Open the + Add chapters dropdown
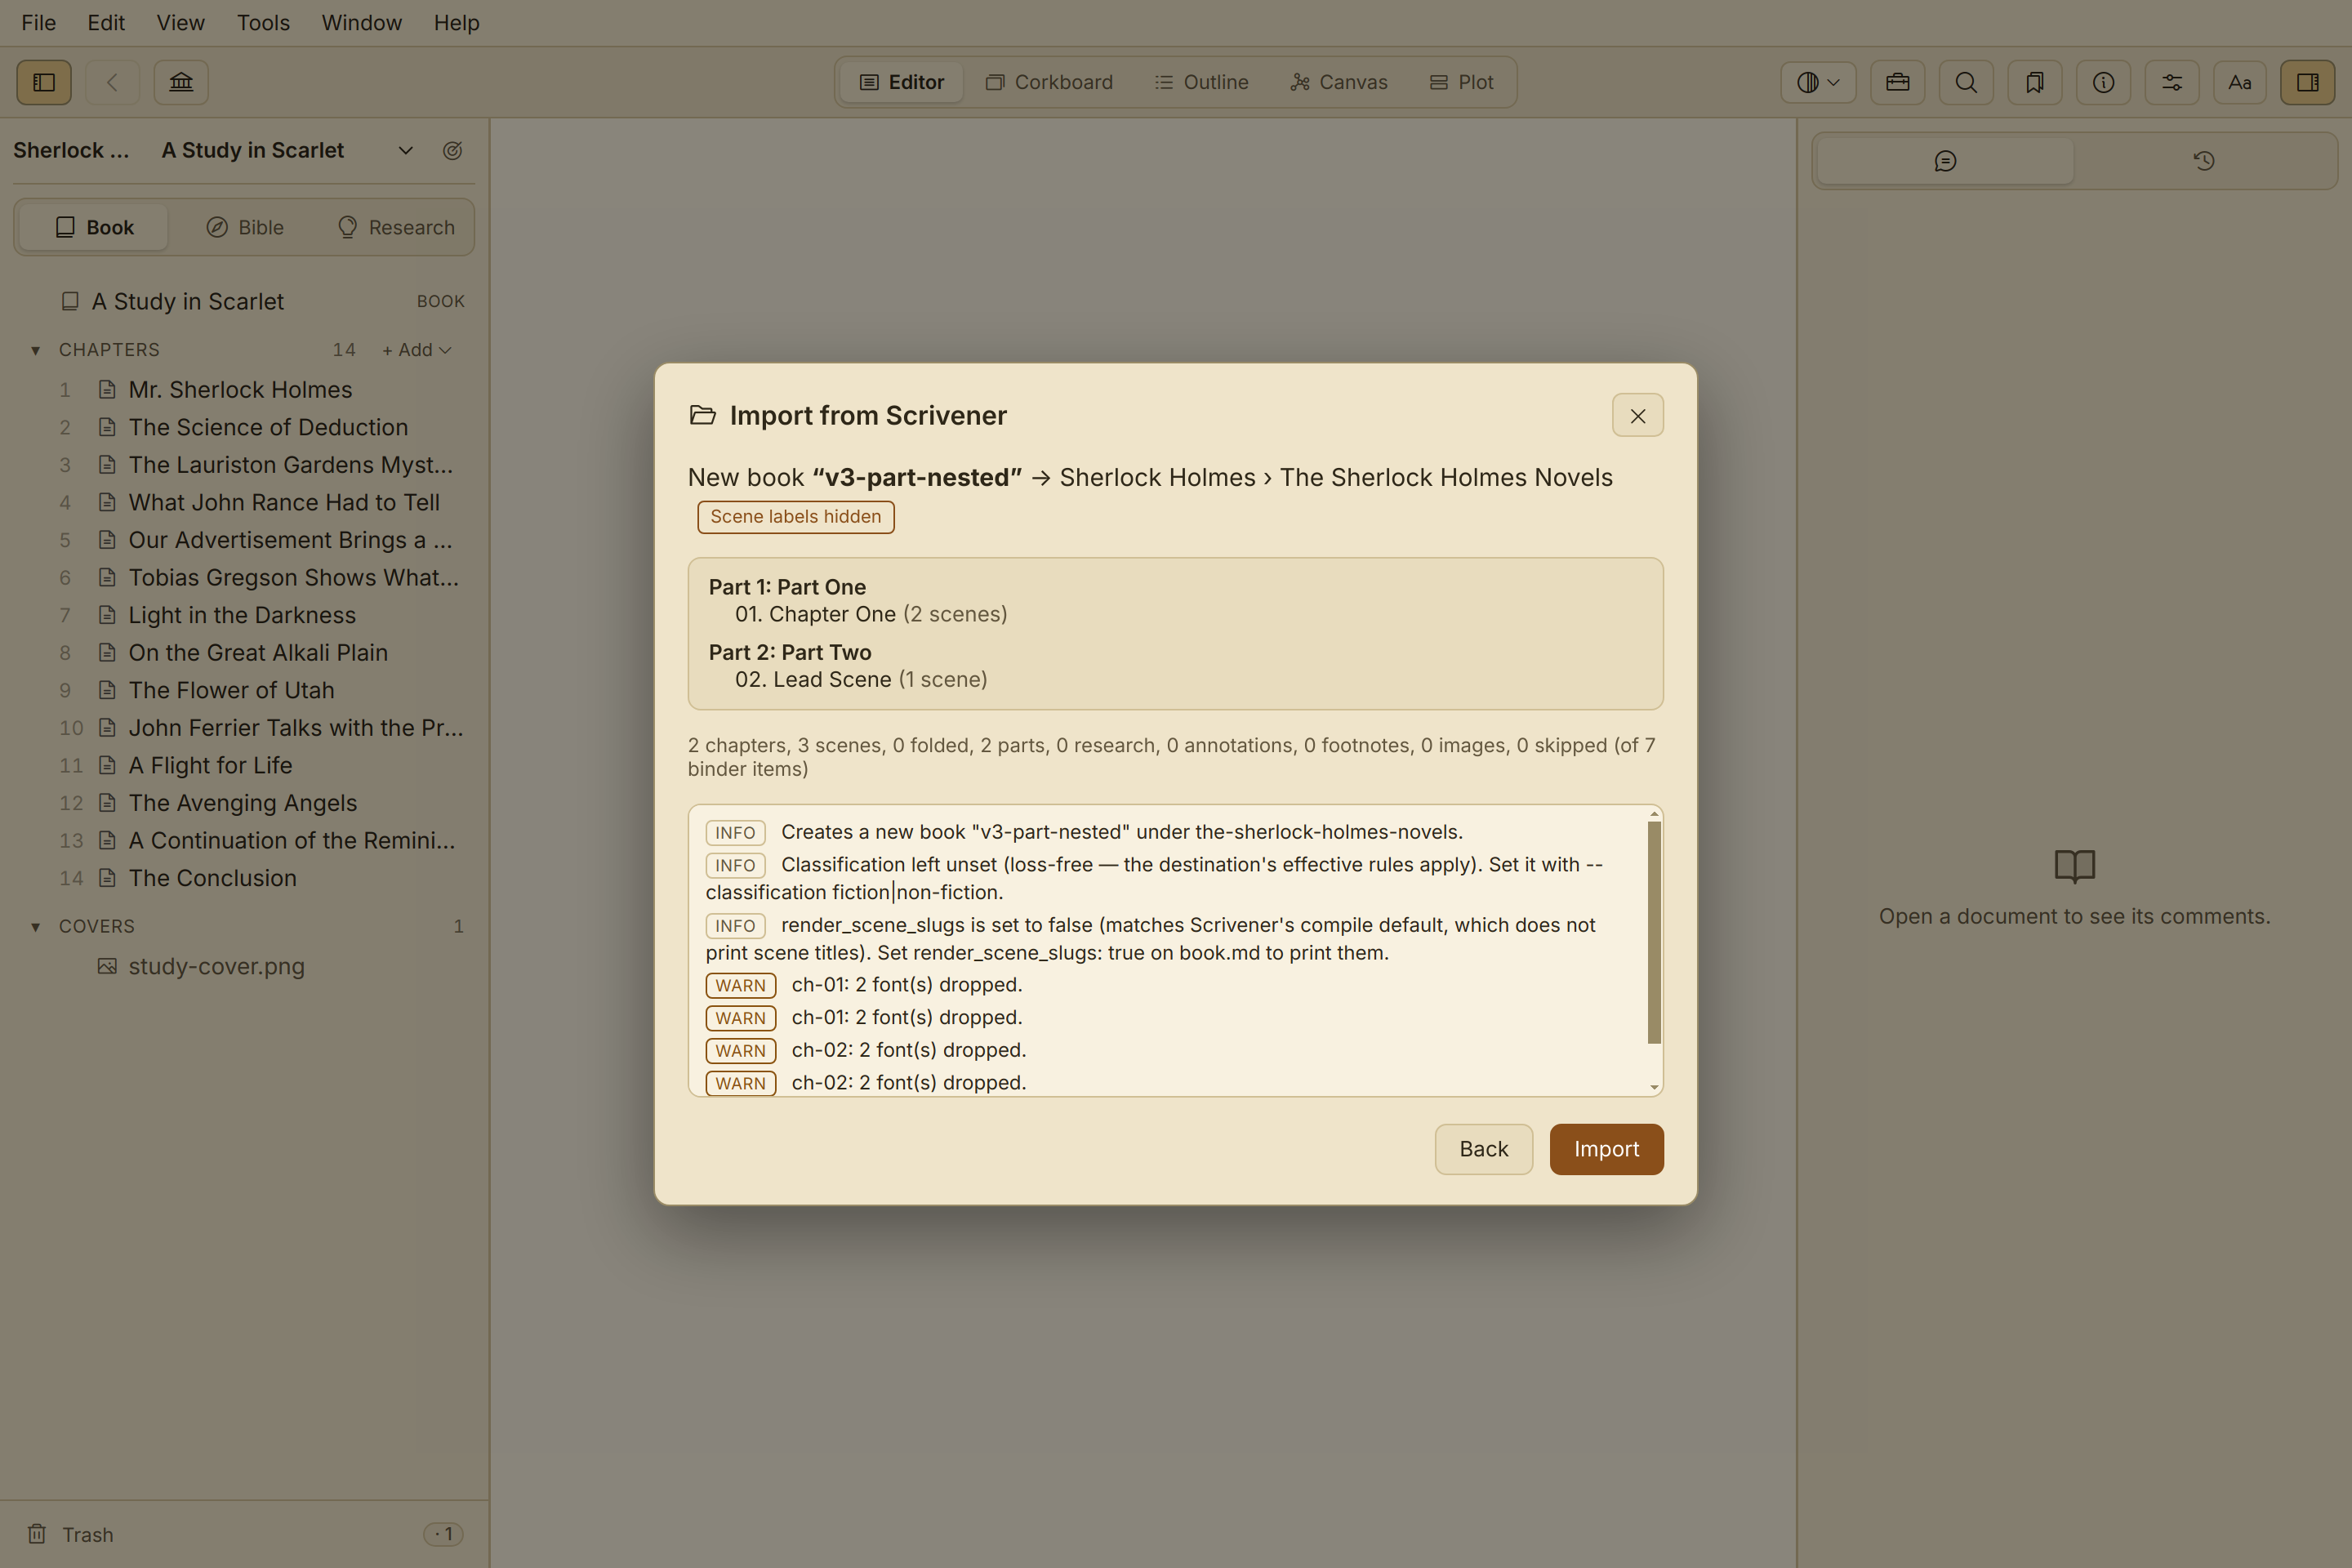2352x1568 pixels. pyautogui.click(x=417, y=350)
